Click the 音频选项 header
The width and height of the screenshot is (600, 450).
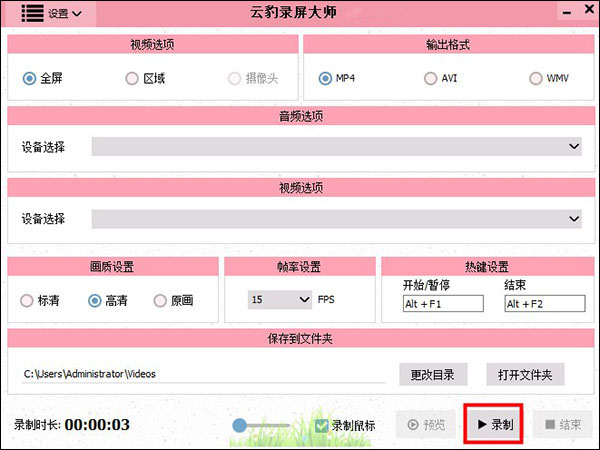click(x=301, y=116)
